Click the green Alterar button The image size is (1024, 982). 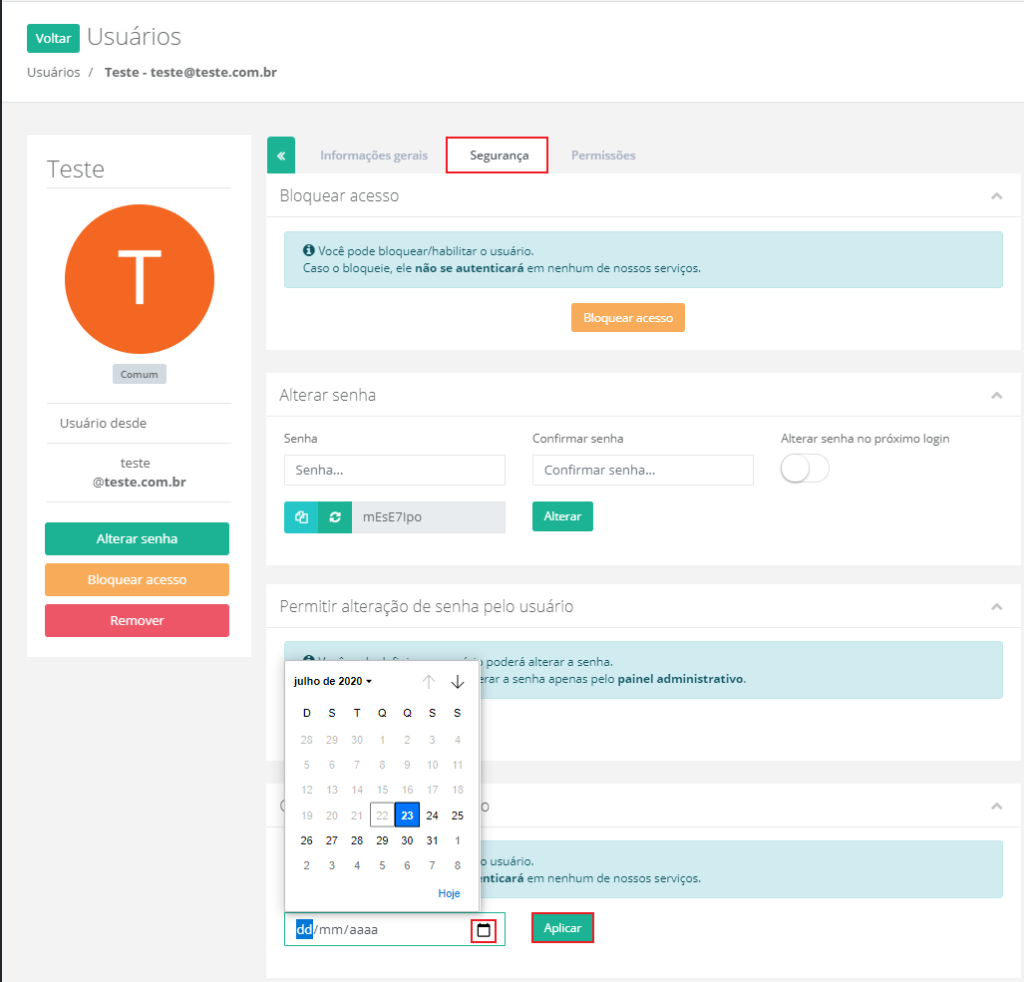tap(562, 516)
